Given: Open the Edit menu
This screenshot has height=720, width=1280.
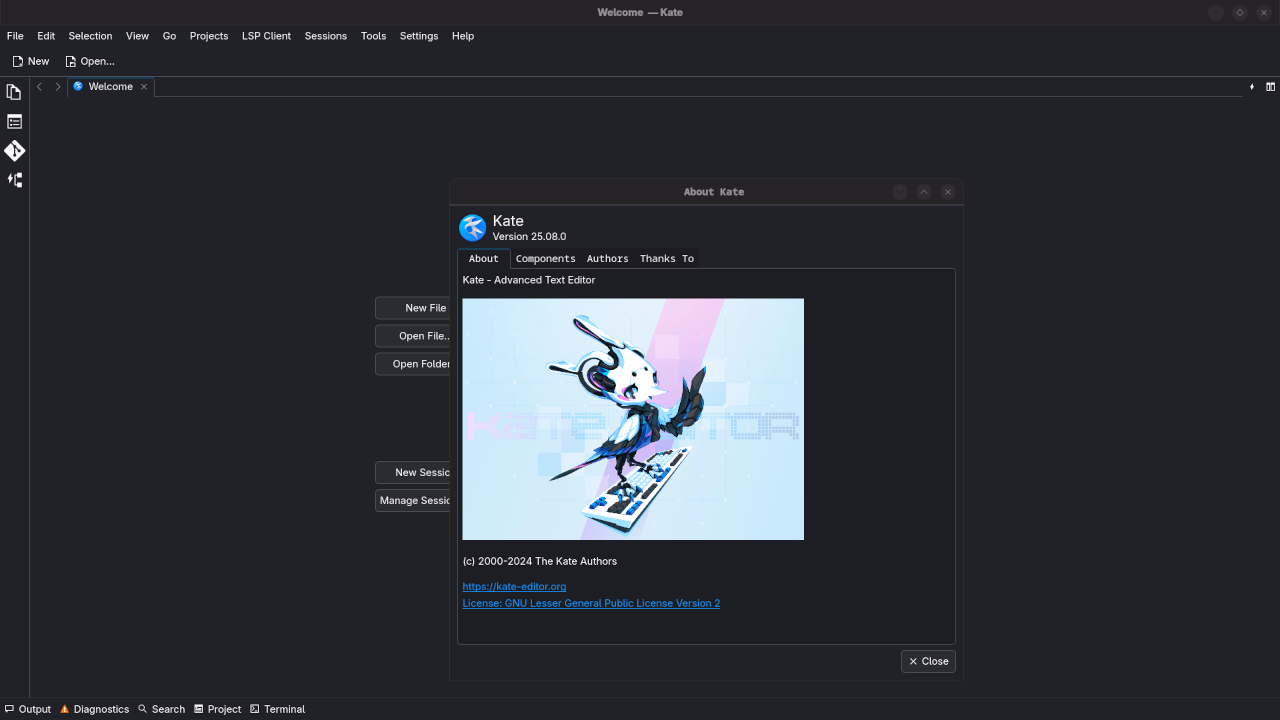Looking at the screenshot, I should (46, 36).
